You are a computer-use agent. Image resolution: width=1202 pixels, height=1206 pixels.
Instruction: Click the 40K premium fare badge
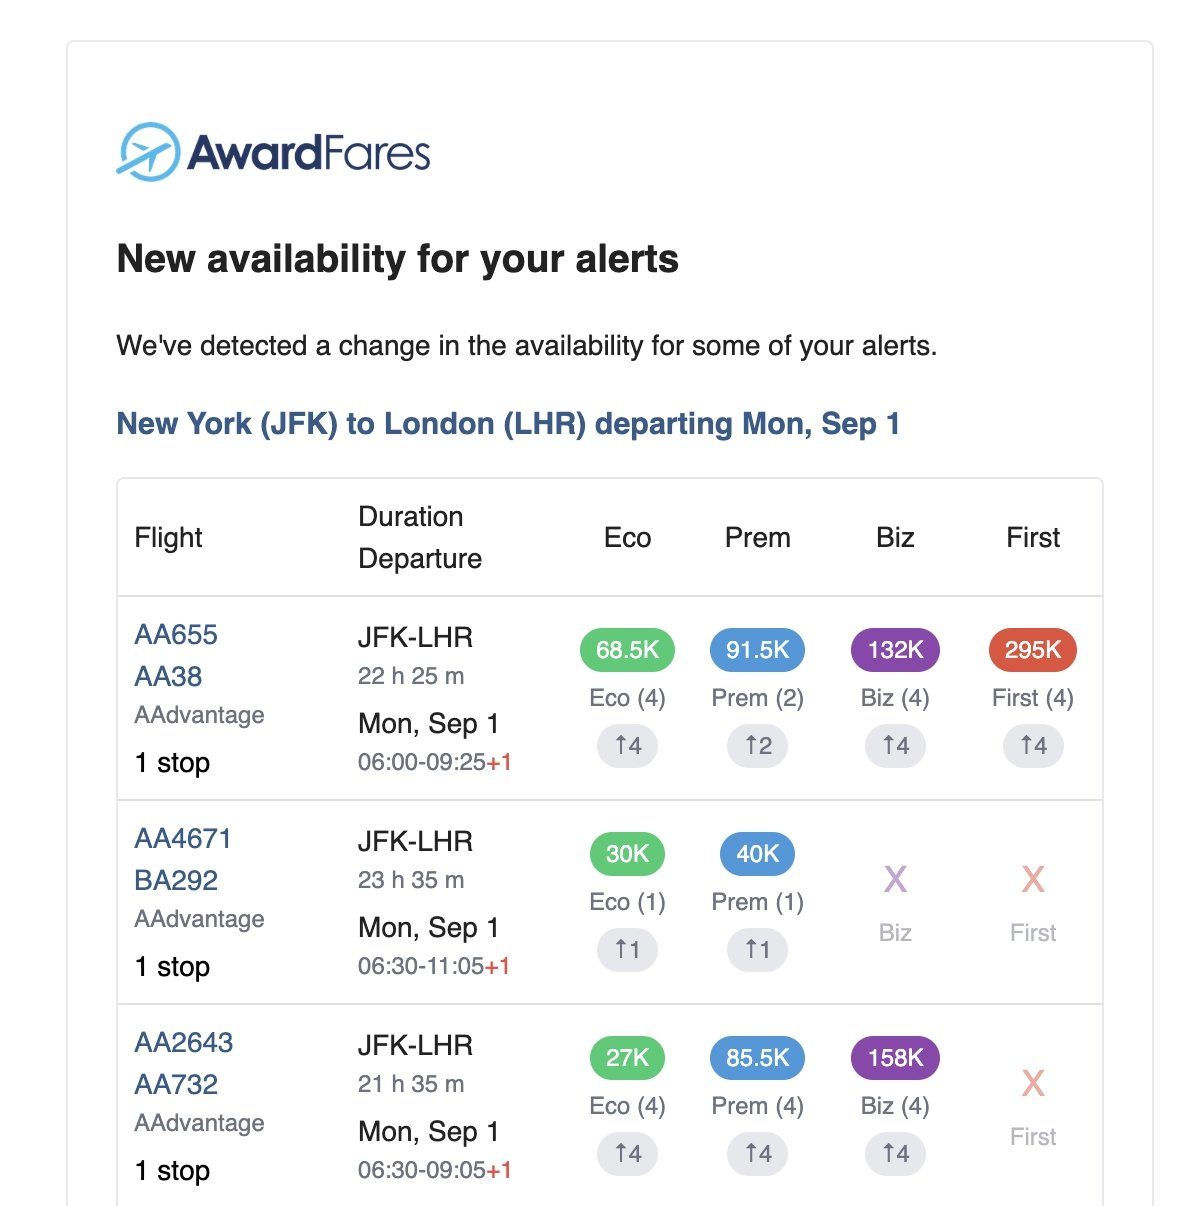pos(757,854)
